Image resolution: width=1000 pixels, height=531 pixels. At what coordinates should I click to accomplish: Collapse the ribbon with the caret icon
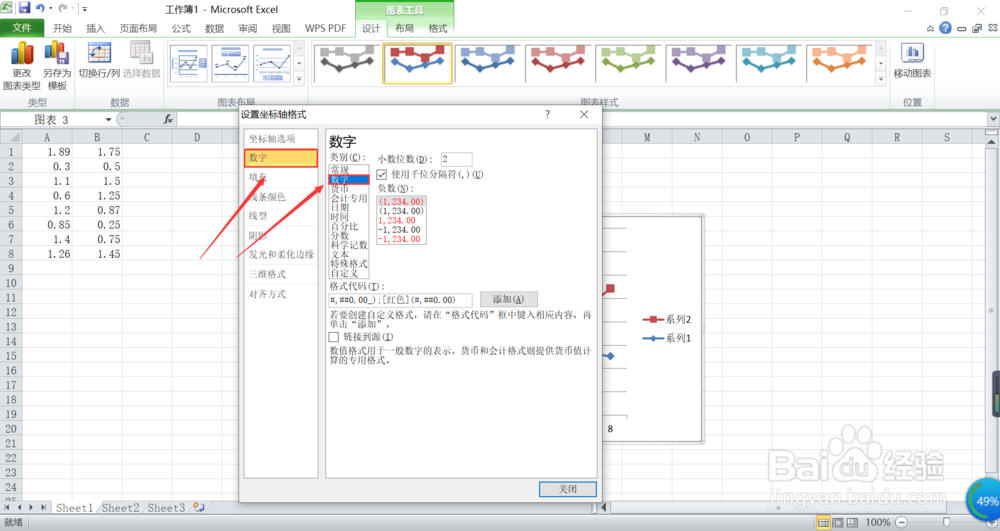(930, 29)
